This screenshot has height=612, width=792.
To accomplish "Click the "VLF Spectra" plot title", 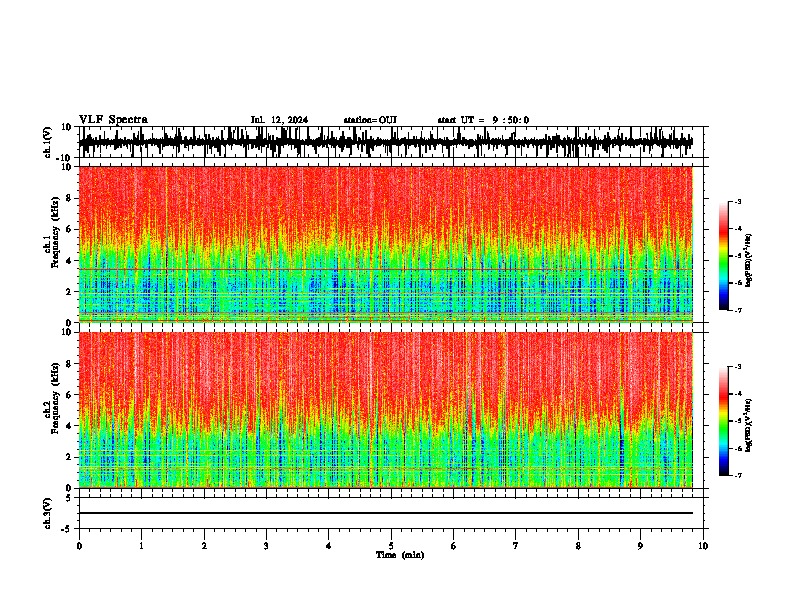I will pos(113,120).
